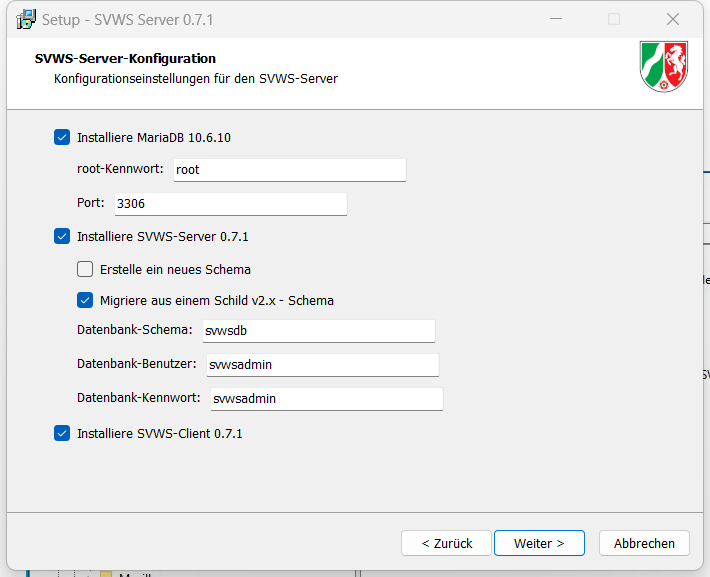Click the Datenbank-Kennwort label
This screenshot has height=577, width=710.
click(x=139, y=398)
